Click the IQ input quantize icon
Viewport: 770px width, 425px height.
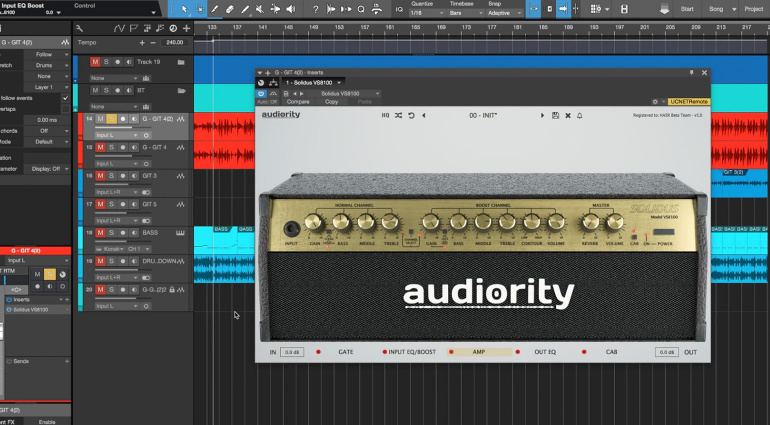tap(399, 9)
